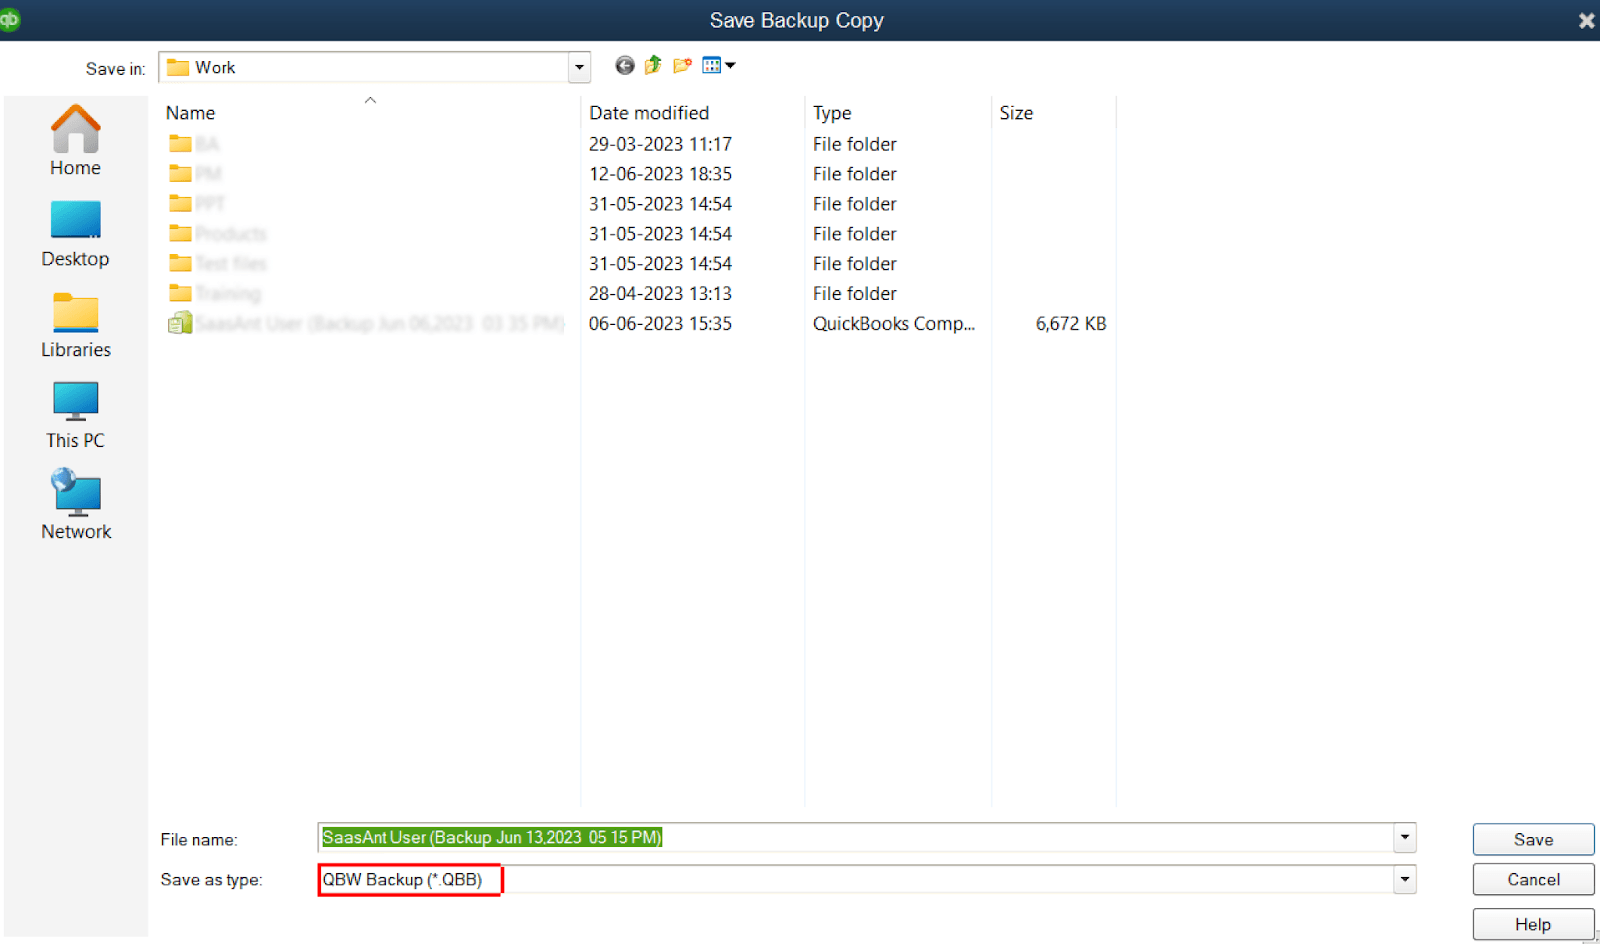Close the Save Backup Copy dialog
Viewport: 1600px width, 944px height.
point(1586,20)
